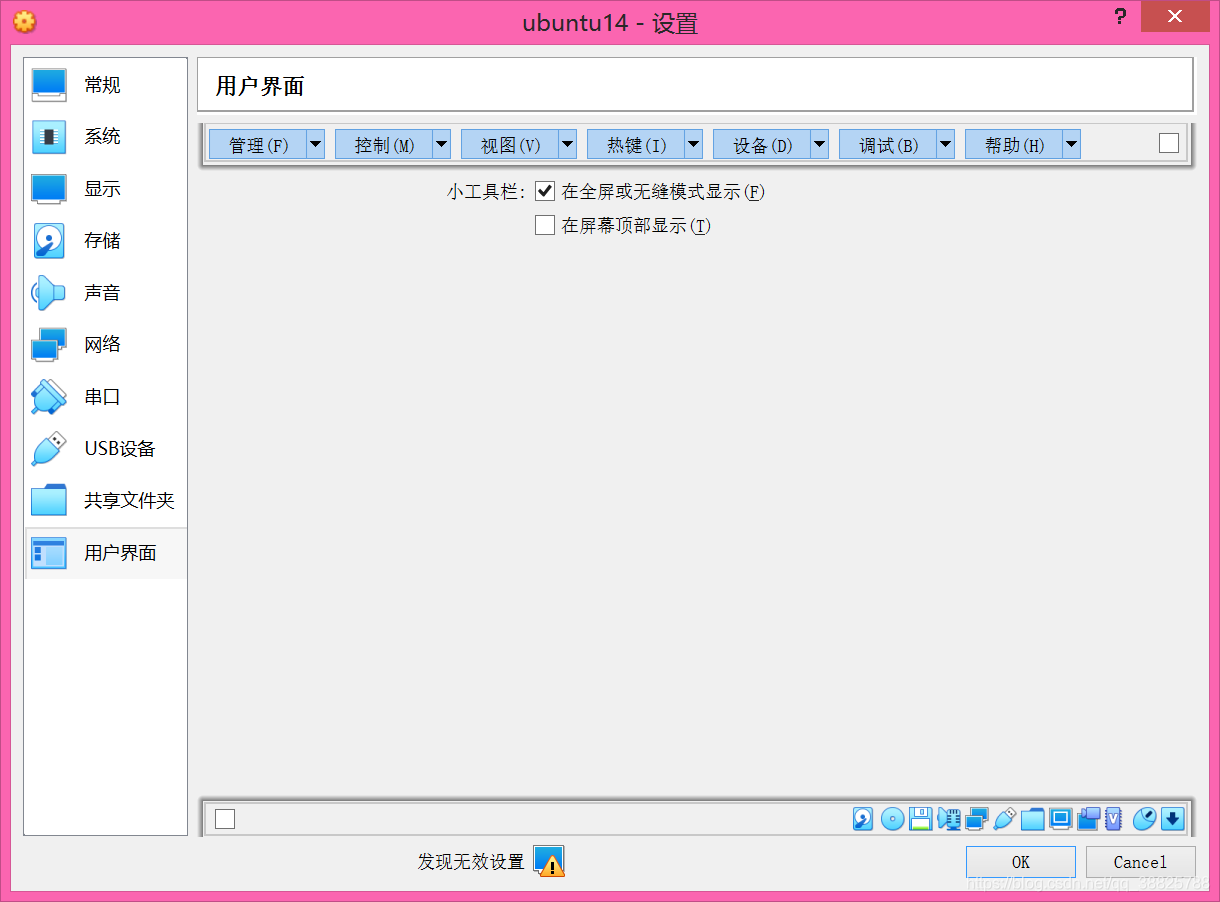The width and height of the screenshot is (1220, 902).
Task: Open the General (常规) settings category
Action: click(x=105, y=85)
